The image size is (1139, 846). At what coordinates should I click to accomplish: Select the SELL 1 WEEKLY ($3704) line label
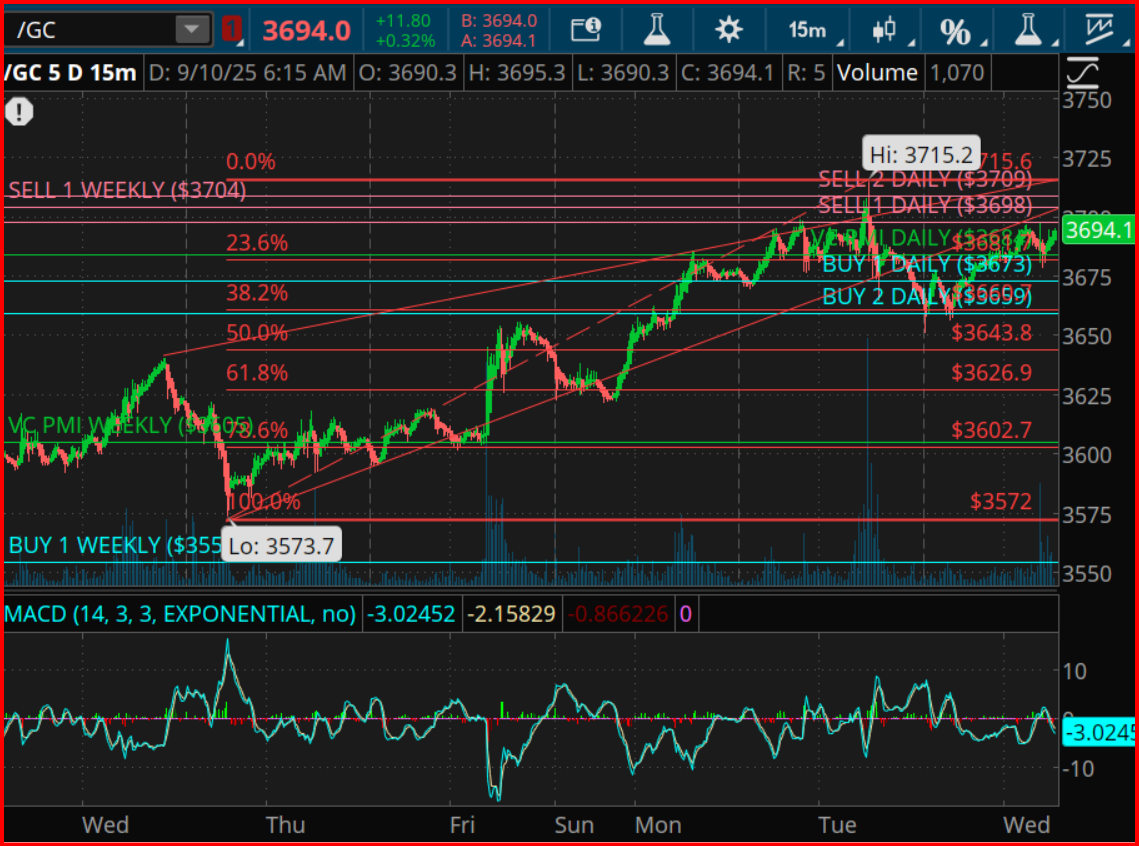click(127, 190)
